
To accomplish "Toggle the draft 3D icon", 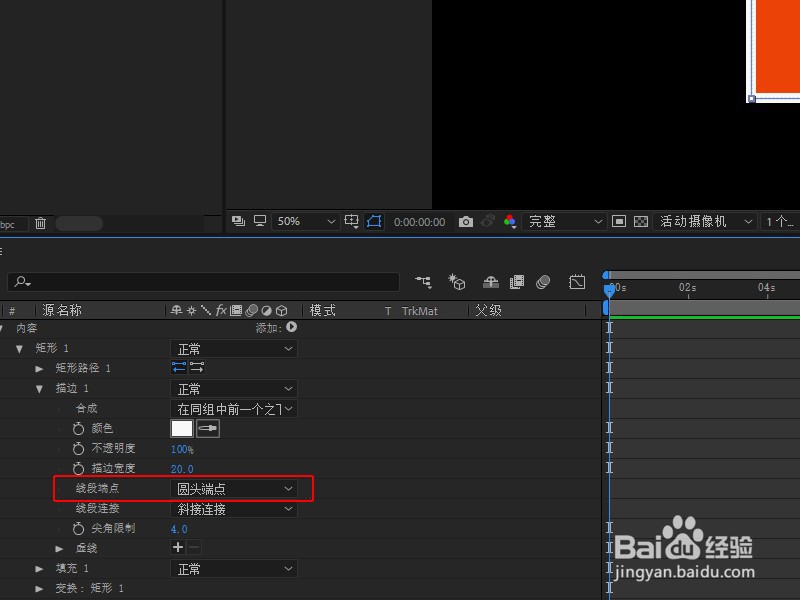I will [x=457, y=282].
